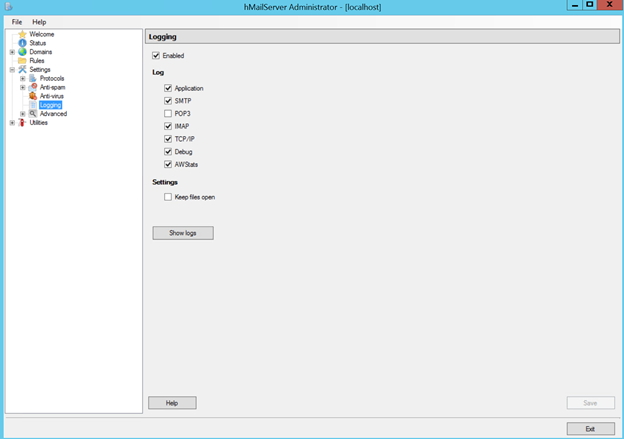Select Rules in the tree
Image resolution: width=624 pixels, height=439 pixels.
click(x=37, y=60)
